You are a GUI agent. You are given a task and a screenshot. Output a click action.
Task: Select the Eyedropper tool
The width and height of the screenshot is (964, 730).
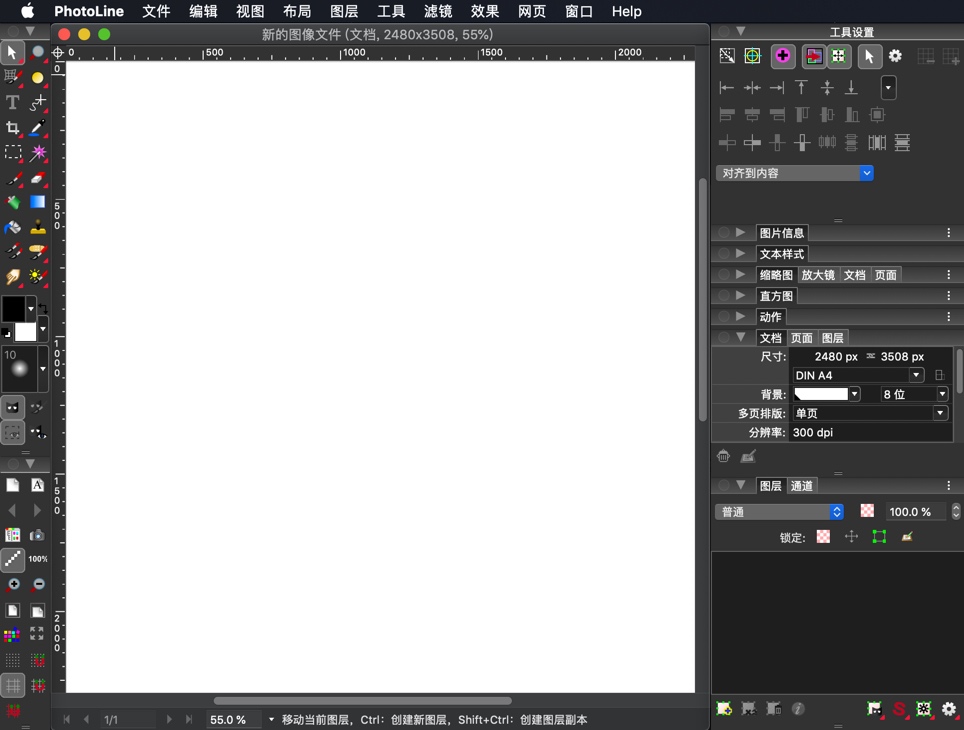click(37, 127)
